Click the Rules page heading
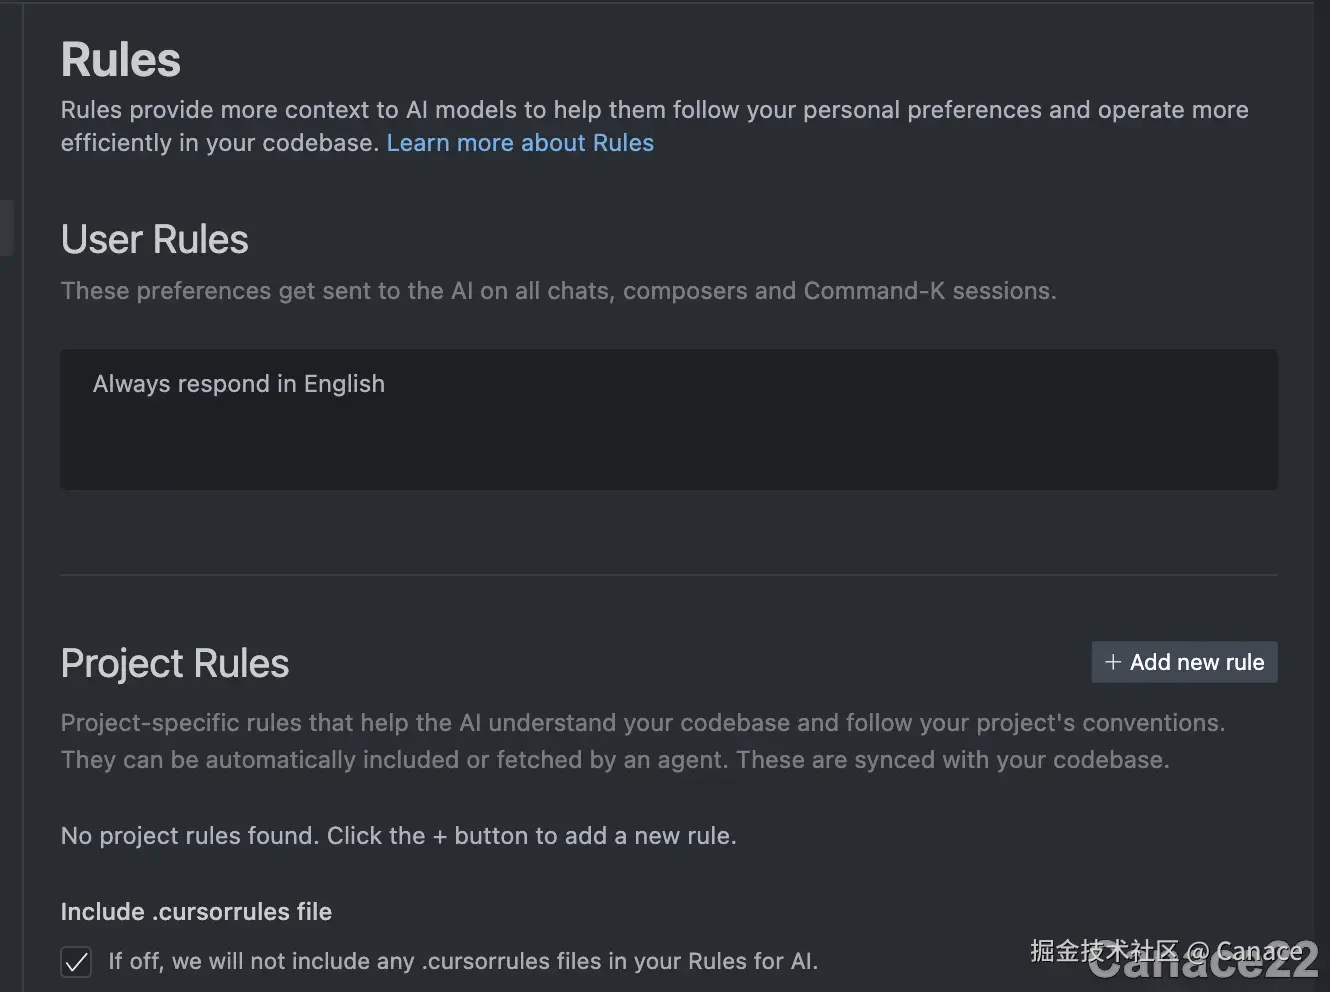Screen dimensions: 1330x992 (x=120, y=59)
